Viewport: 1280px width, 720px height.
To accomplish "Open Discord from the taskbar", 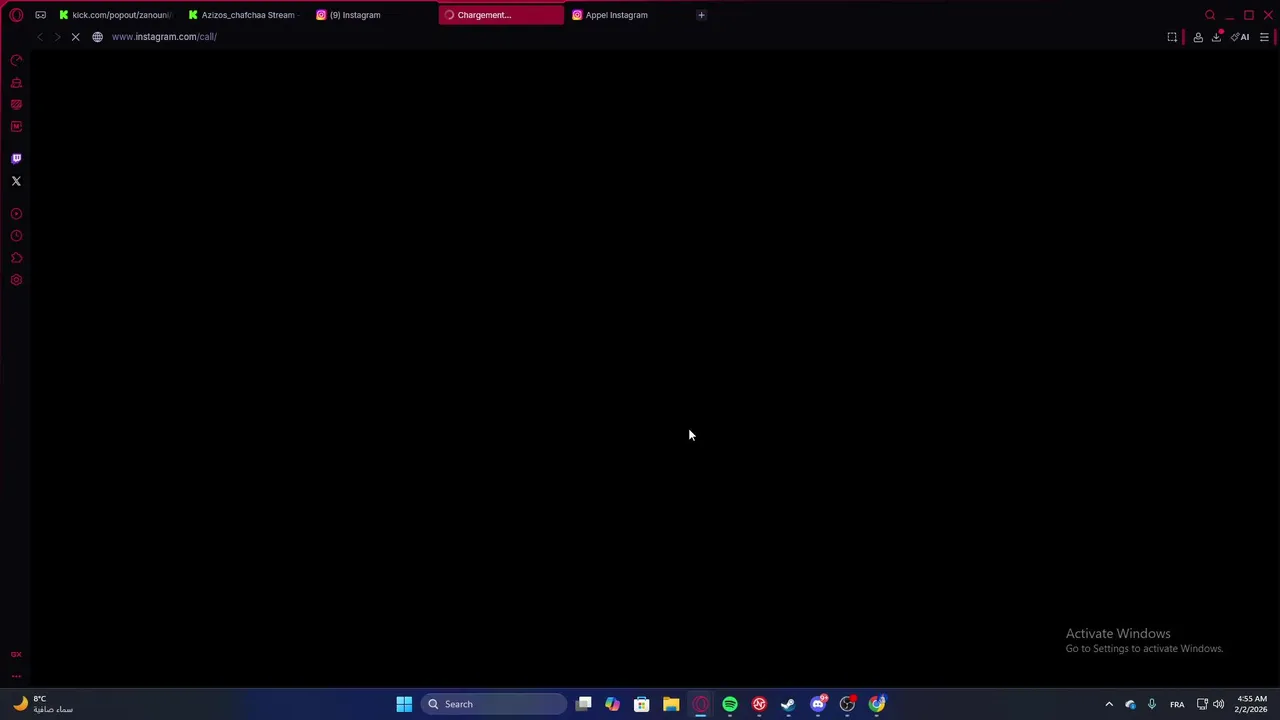I will click(818, 704).
